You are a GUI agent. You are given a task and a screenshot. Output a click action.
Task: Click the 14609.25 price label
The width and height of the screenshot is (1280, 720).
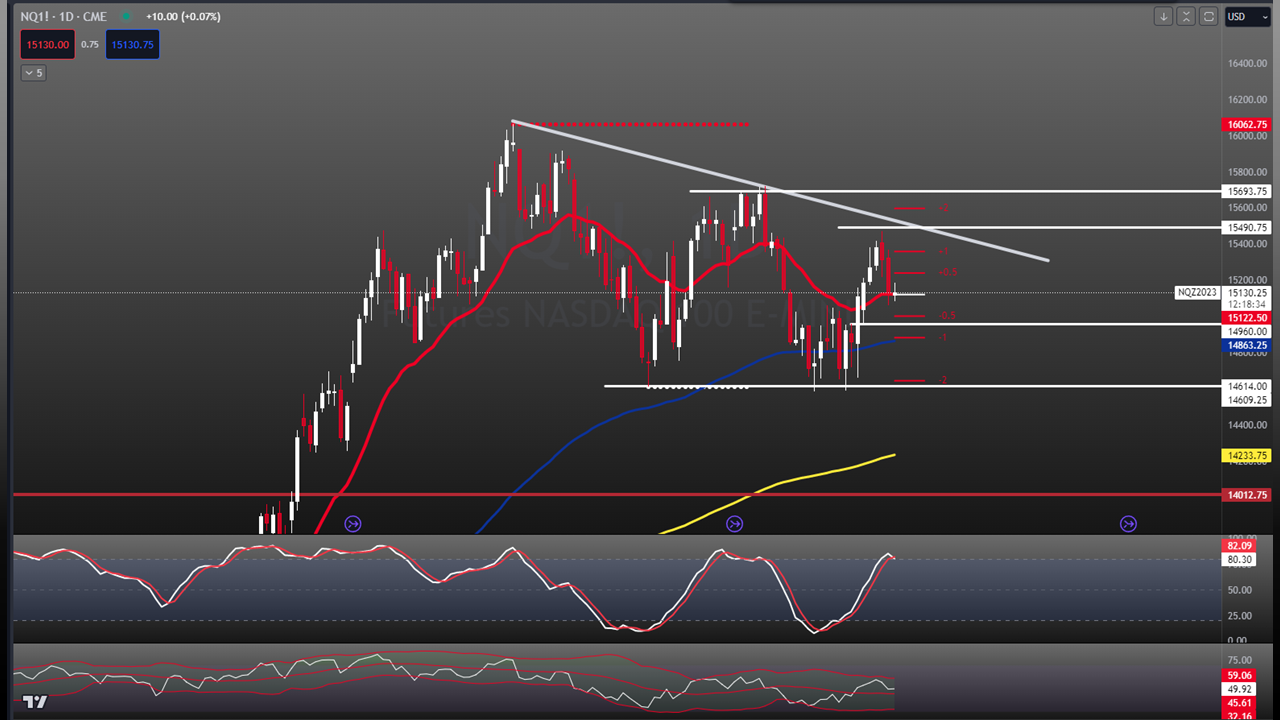click(1246, 400)
